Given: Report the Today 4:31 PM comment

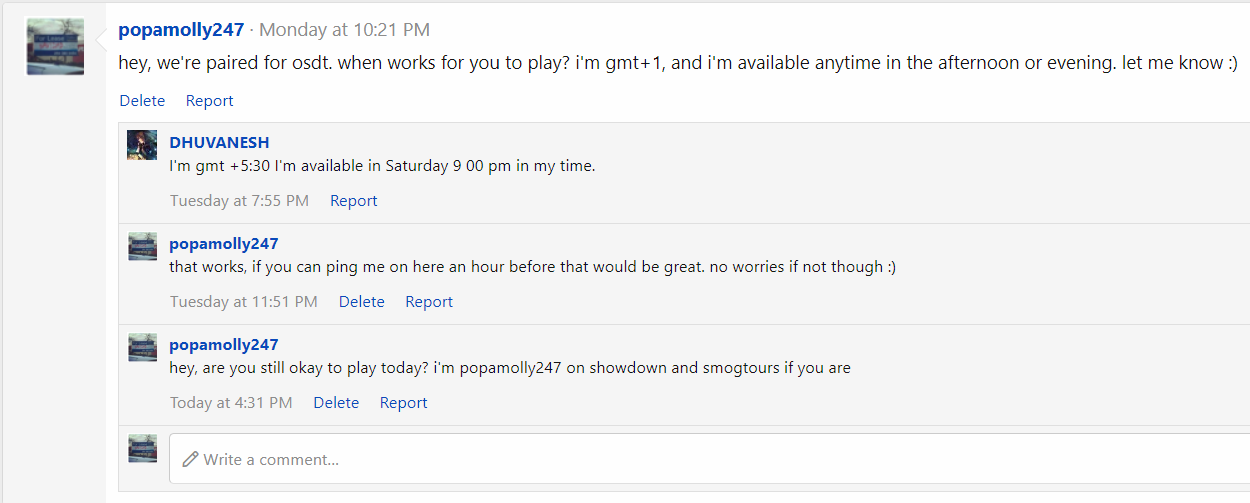Looking at the screenshot, I should point(403,402).
